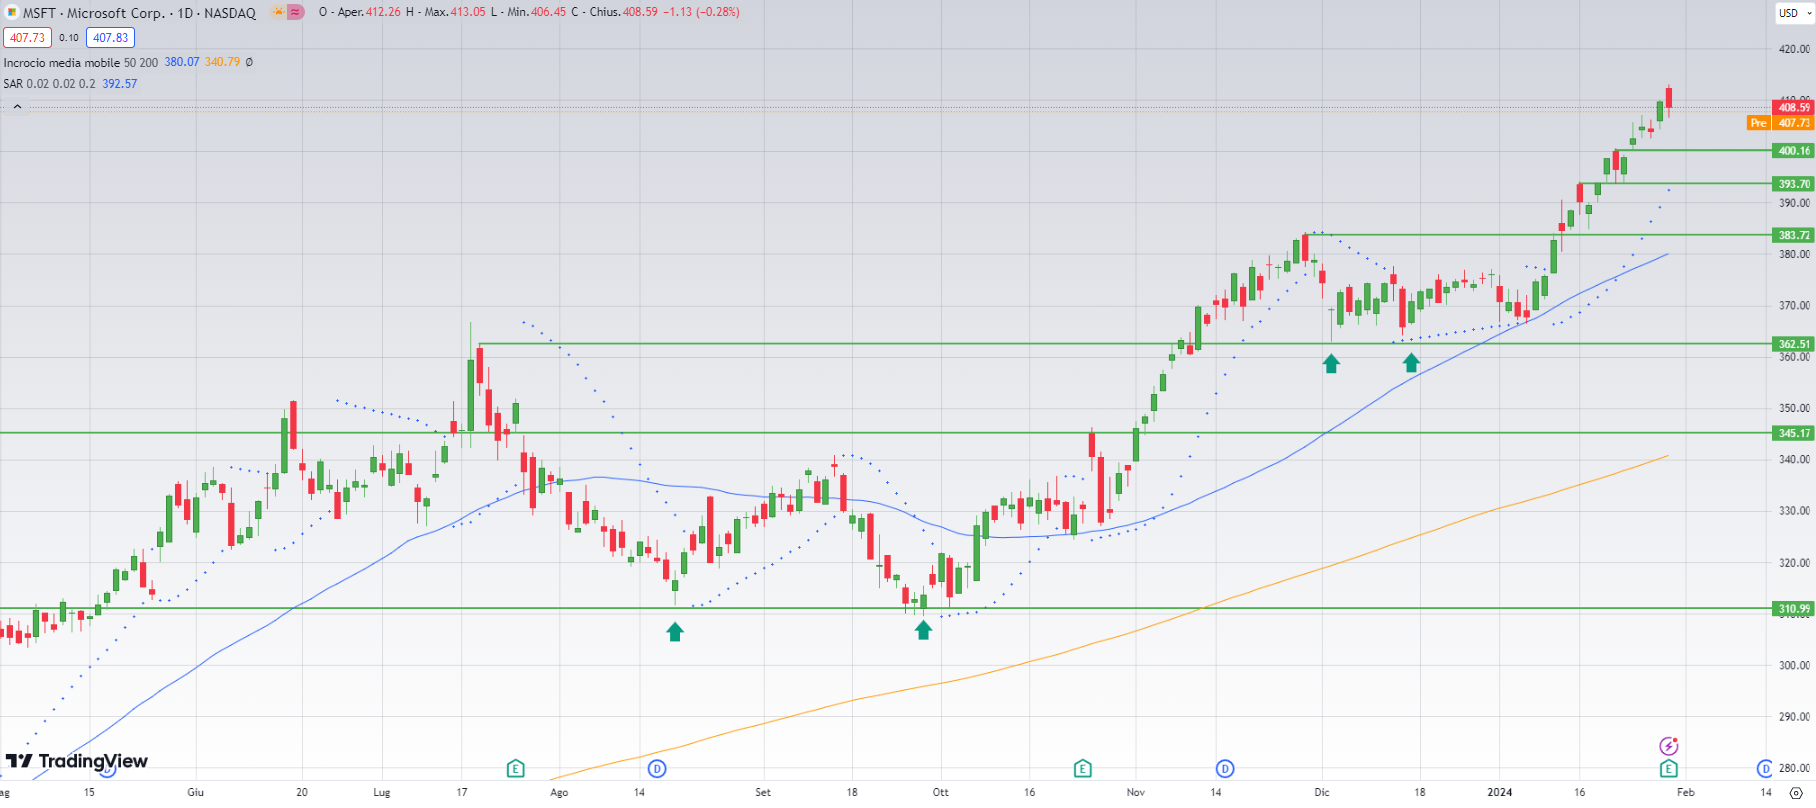This screenshot has height=808, width=1816.
Task: Click the 420.00 price scale value
Action: click(x=1794, y=48)
